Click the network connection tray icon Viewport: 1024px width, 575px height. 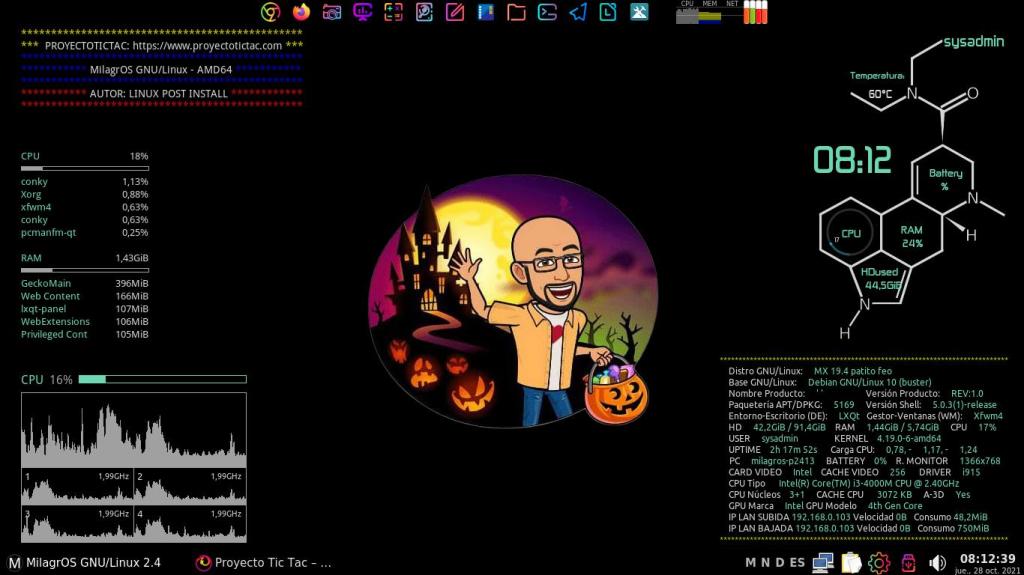pyautogui.click(x=823, y=562)
